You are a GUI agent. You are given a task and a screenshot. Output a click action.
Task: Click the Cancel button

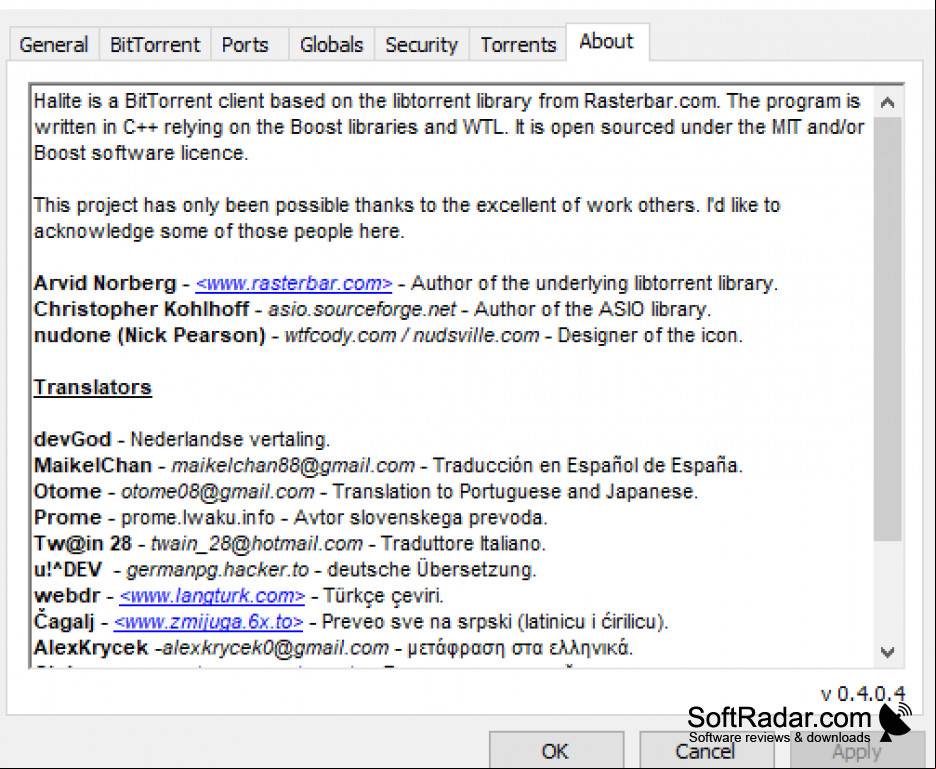[x=705, y=751]
